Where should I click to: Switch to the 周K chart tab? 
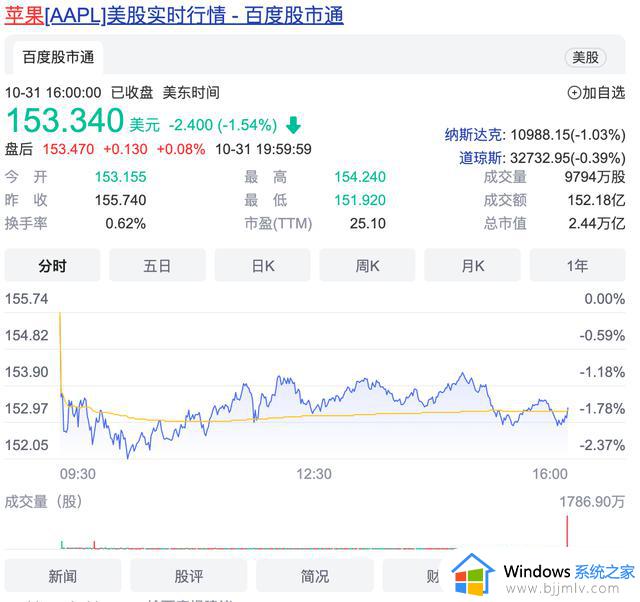(x=367, y=266)
